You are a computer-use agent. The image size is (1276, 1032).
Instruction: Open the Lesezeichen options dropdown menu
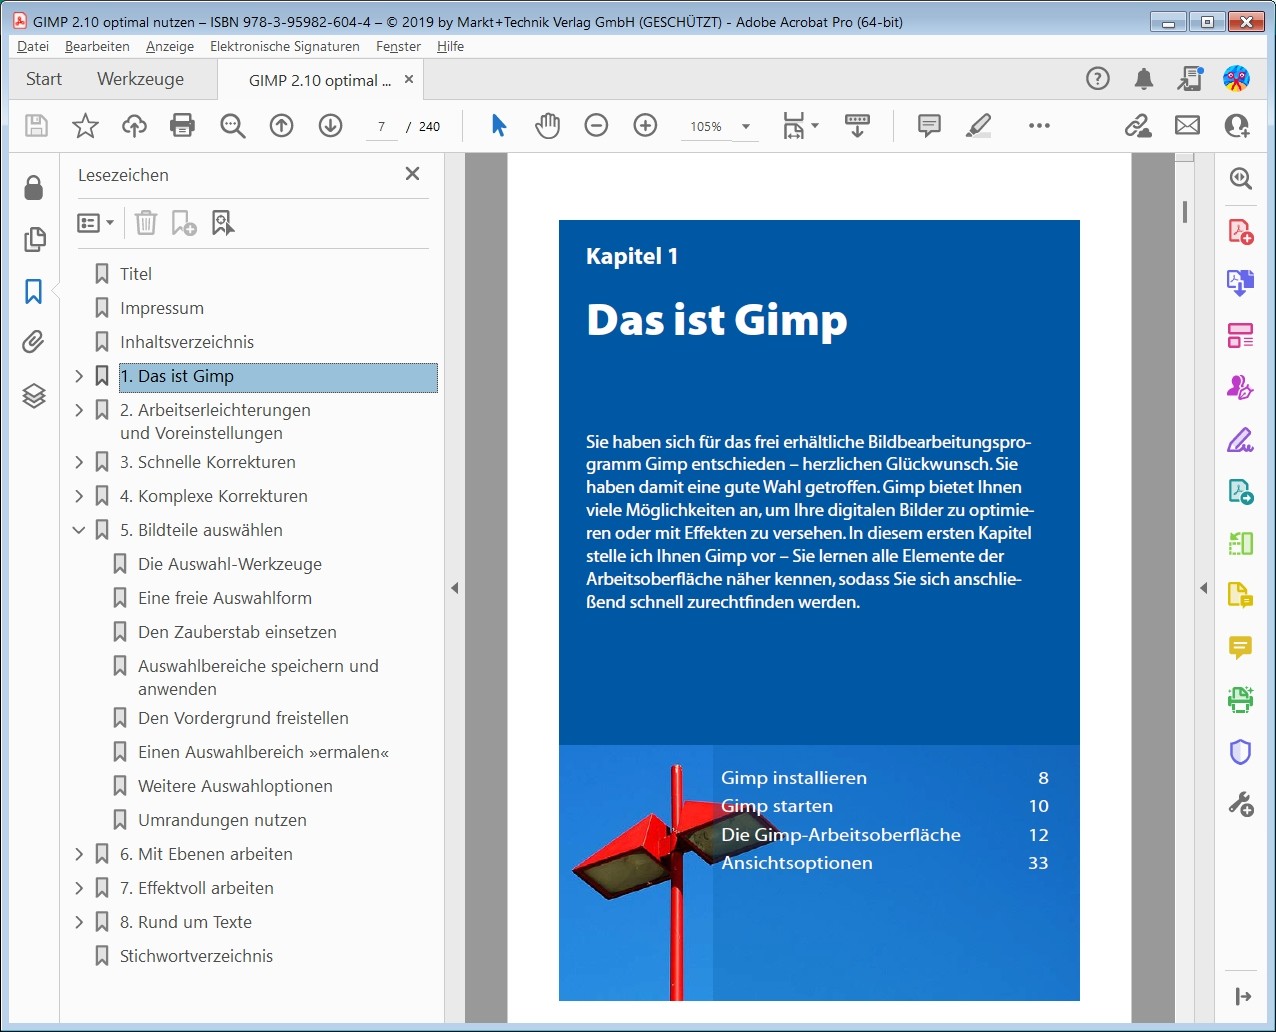coord(96,223)
